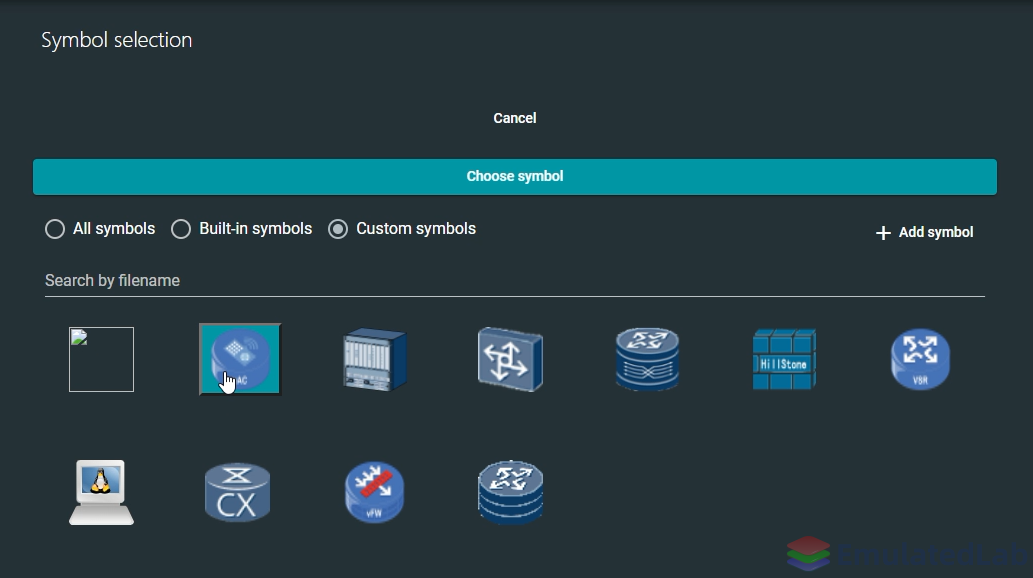
Task: Click Add symbol to upload new icon
Action: coord(924,232)
